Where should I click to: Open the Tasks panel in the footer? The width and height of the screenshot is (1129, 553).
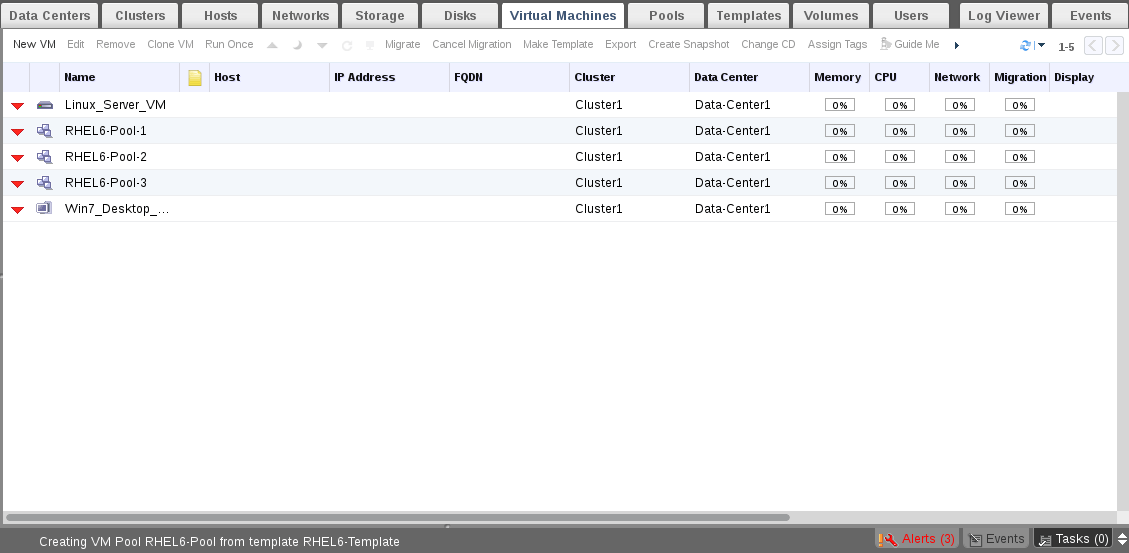click(x=1073, y=539)
